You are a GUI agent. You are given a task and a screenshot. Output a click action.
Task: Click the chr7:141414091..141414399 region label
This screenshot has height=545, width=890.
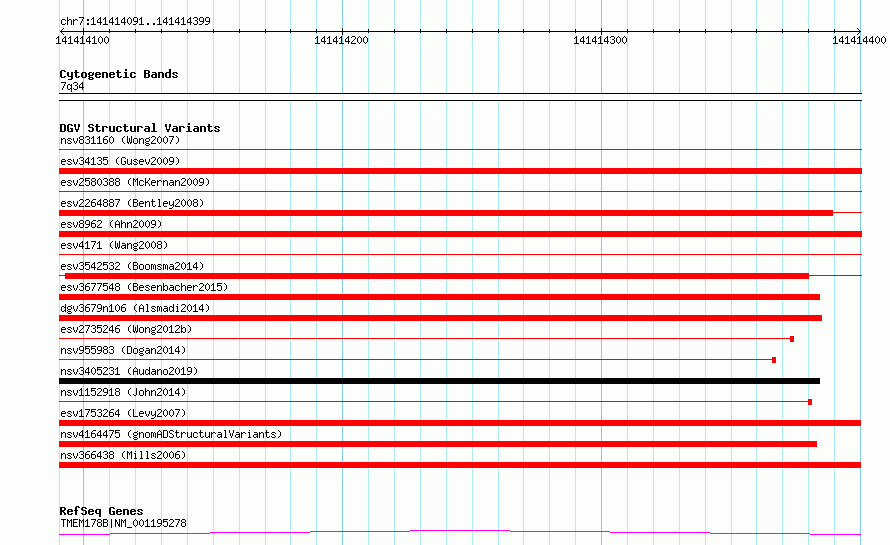pos(135,22)
